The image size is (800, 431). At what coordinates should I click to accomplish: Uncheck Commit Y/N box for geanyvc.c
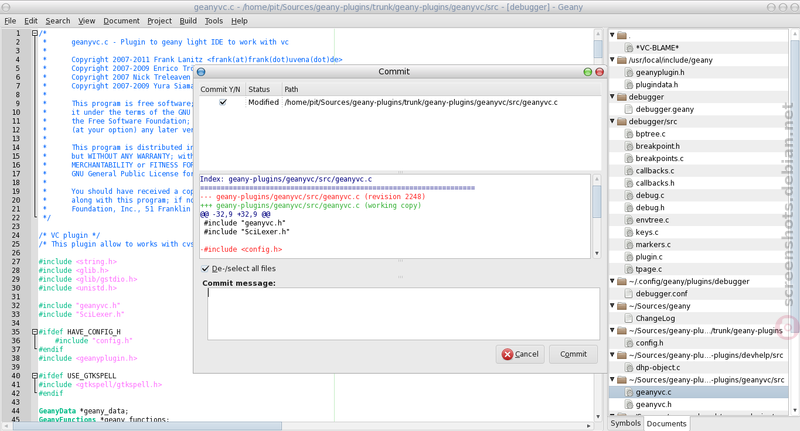223,102
